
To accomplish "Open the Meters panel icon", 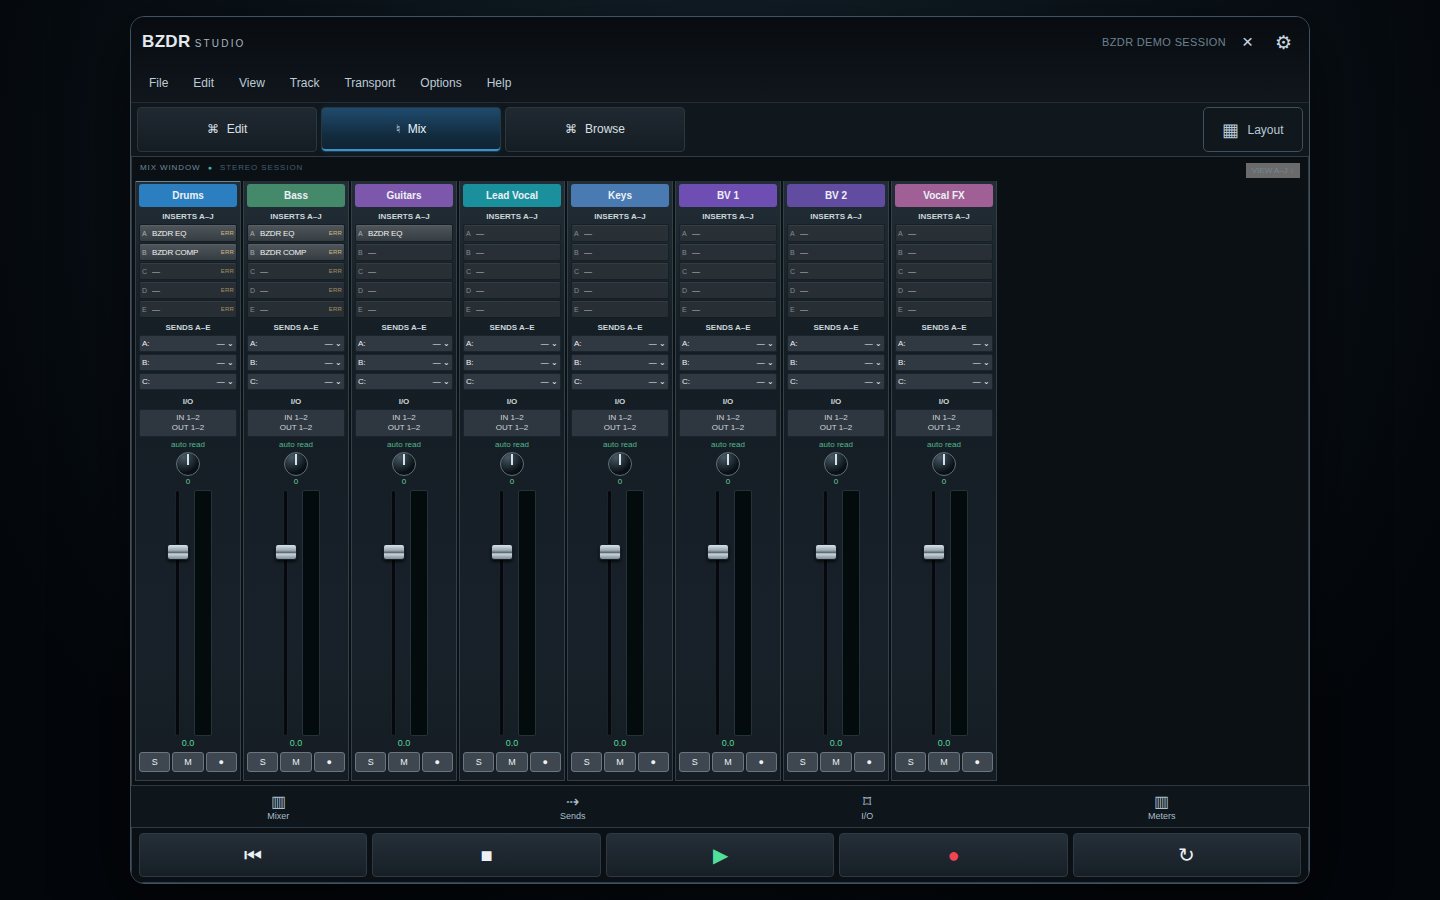I will coord(1161,807).
